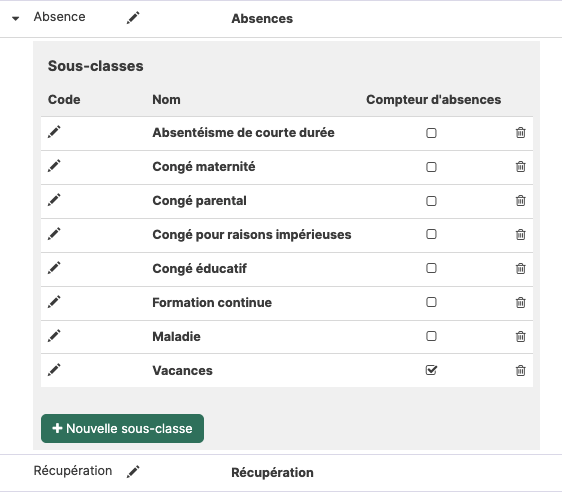
Task: Click the Code column header
Action: 64,100
